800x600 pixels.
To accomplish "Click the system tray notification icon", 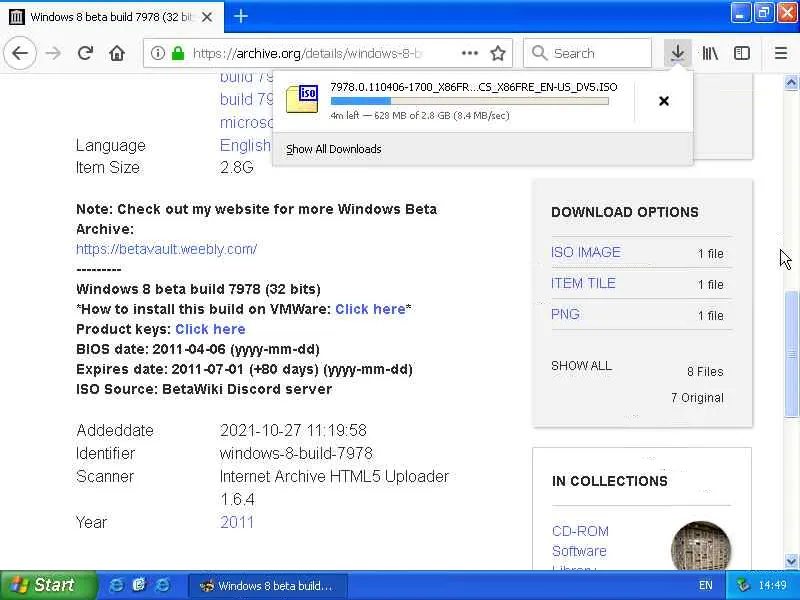I will (742, 585).
